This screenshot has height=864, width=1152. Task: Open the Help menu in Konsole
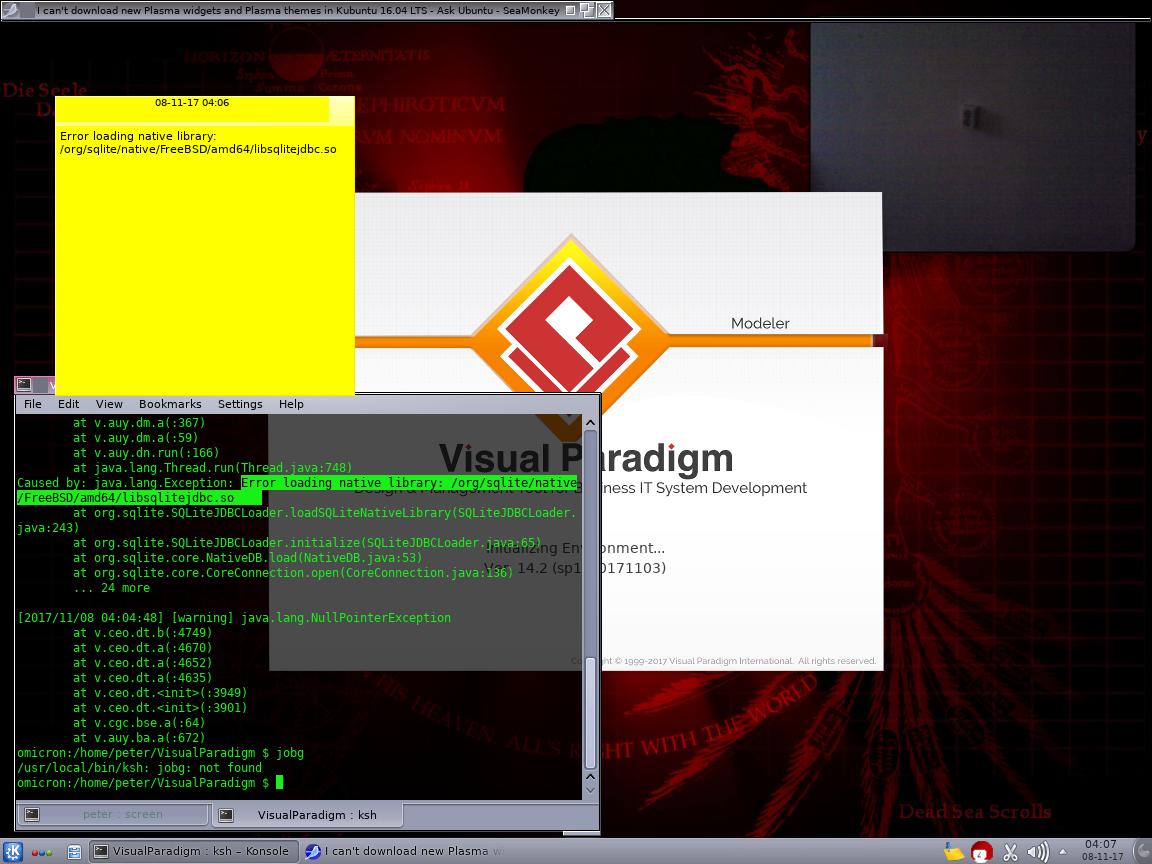pos(291,404)
